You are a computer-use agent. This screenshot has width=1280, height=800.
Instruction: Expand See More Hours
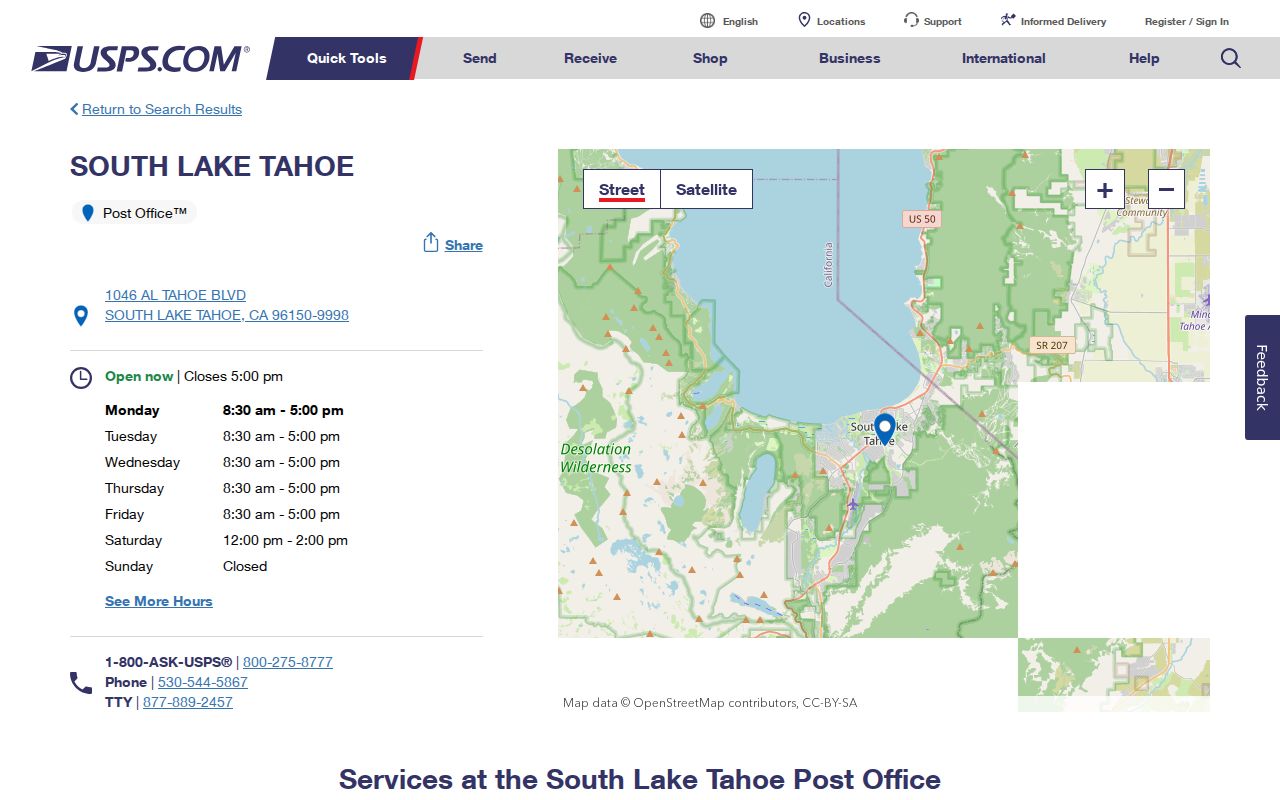pyautogui.click(x=159, y=601)
